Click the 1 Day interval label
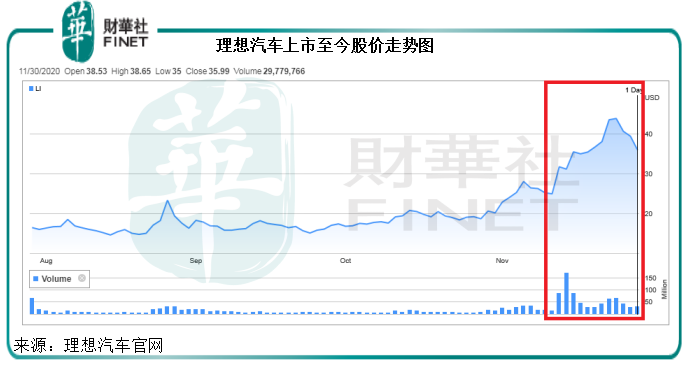 [x=634, y=90]
